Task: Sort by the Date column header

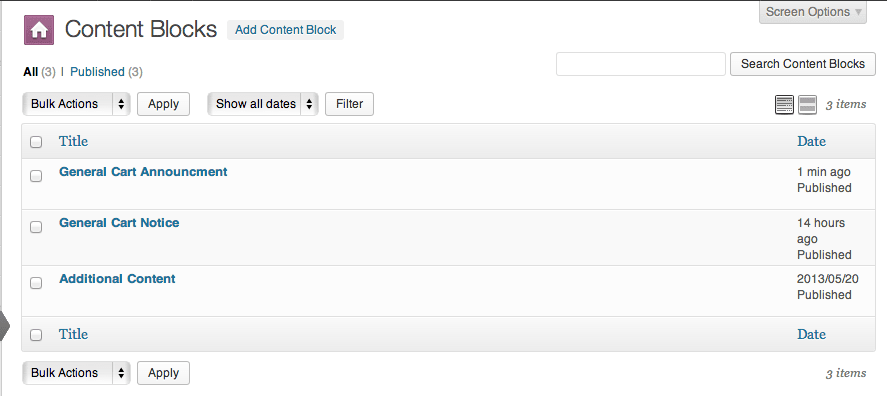Action: point(811,141)
